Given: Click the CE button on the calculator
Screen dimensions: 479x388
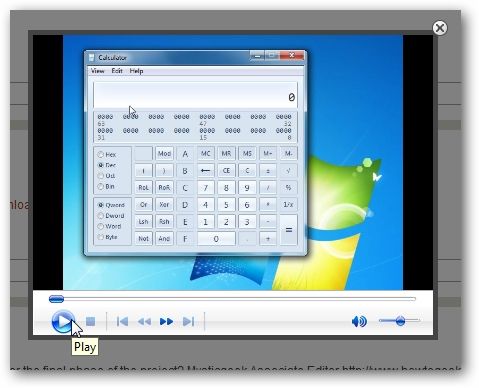Looking at the screenshot, I should pos(226,171).
